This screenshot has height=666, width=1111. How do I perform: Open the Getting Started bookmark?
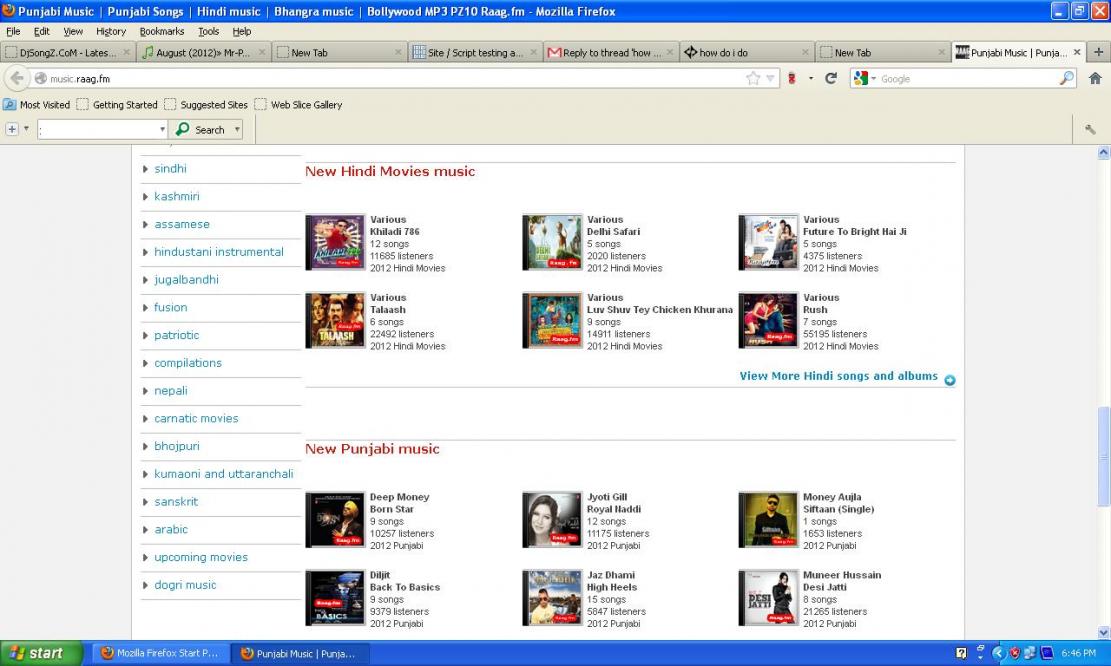point(118,105)
